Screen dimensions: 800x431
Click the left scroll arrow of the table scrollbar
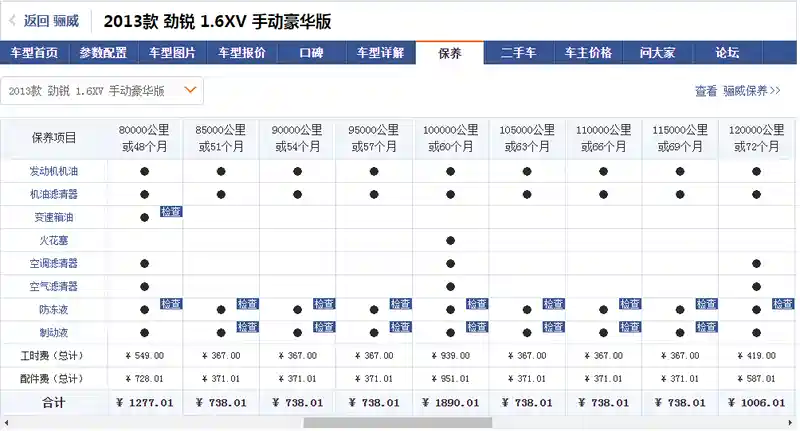(6, 423)
